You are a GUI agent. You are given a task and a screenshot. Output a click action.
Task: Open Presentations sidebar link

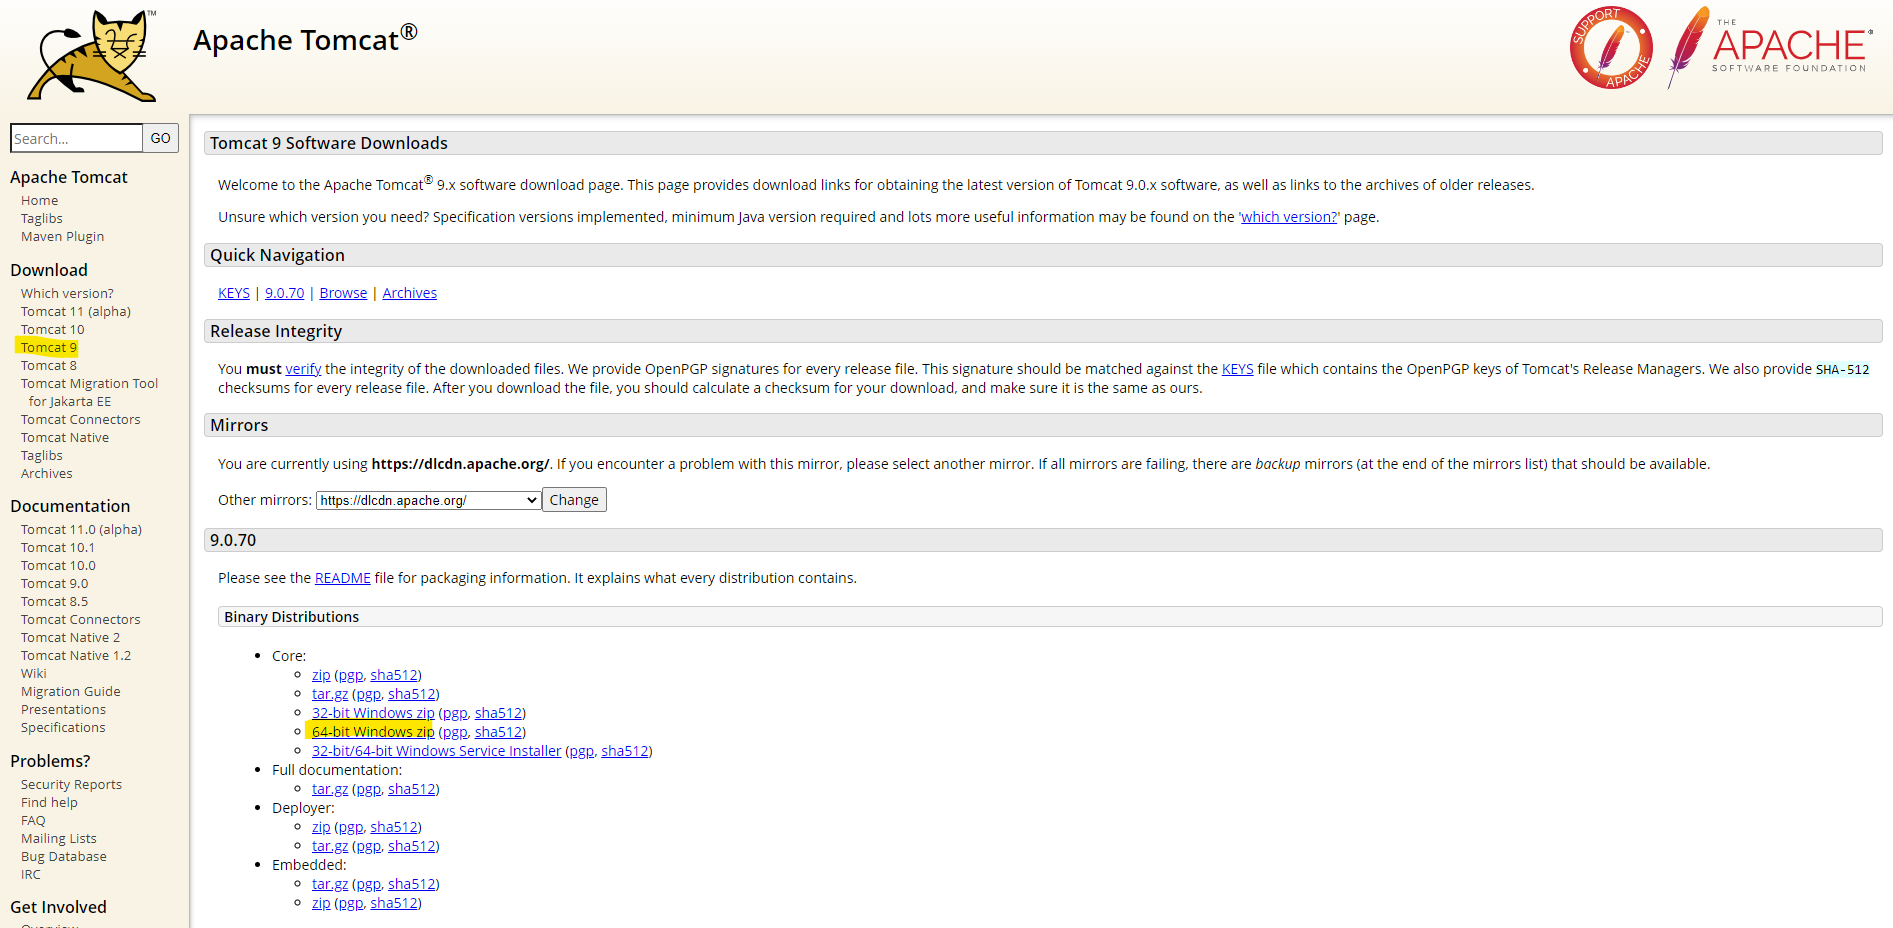pyautogui.click(x=64, y=710)
